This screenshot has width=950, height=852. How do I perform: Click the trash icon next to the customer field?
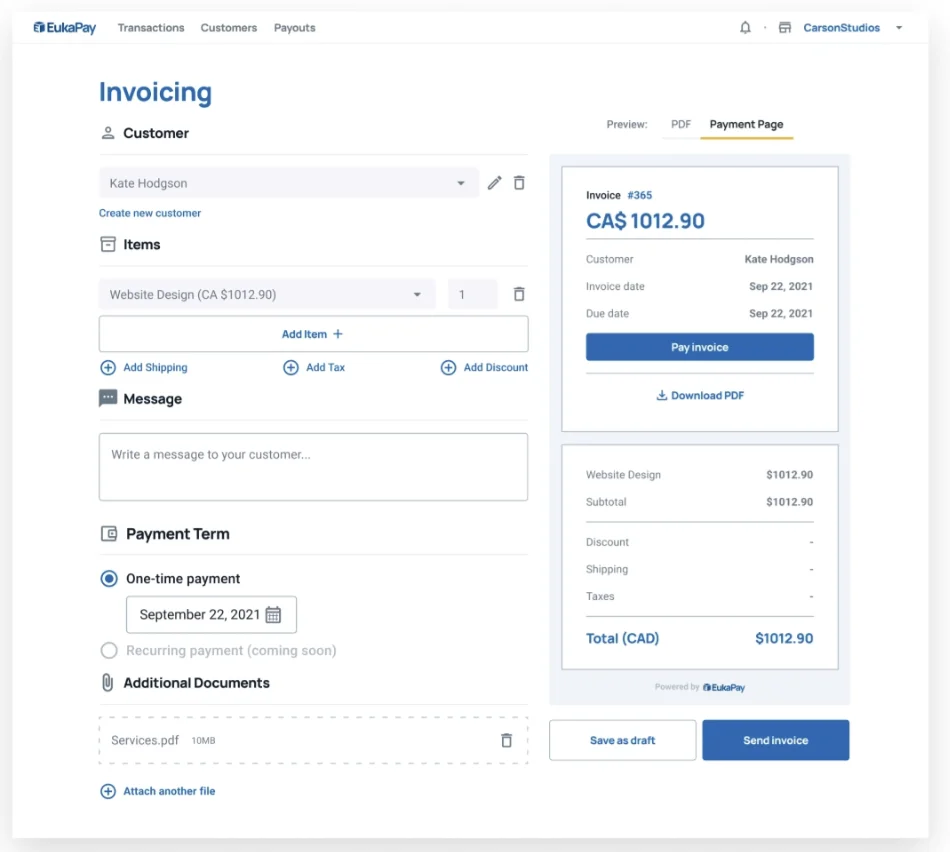click(519, 183)
